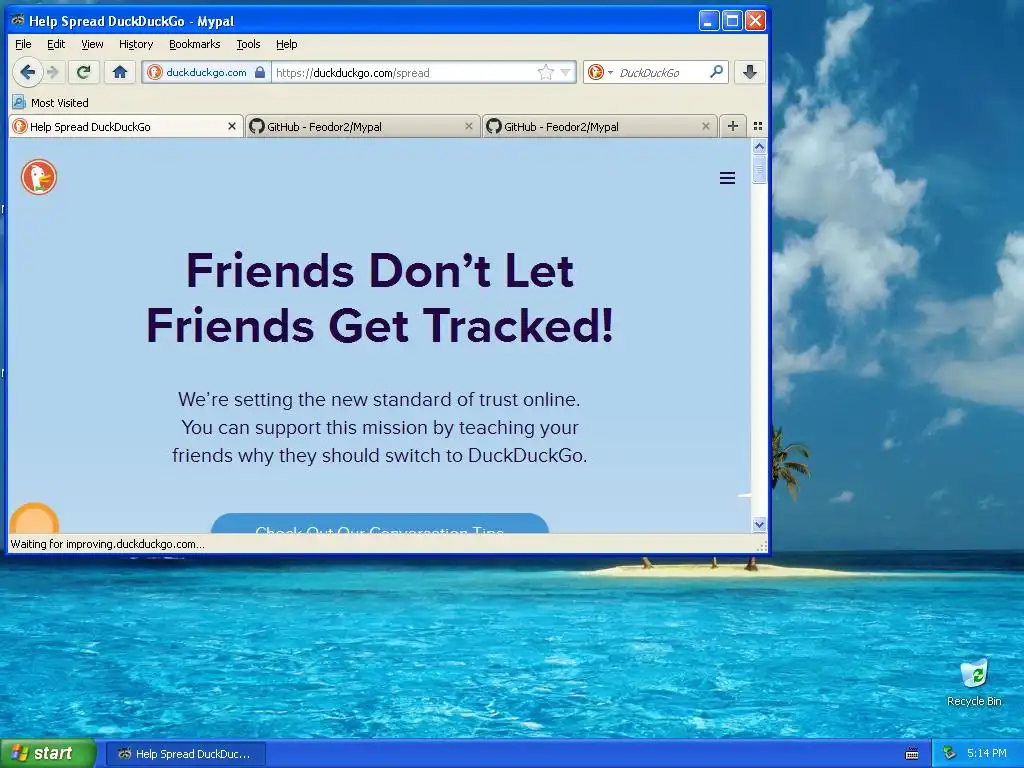This screenshot has width=1024, height=768.
Task: Open the Edit menu
Action: pos(56,44)
